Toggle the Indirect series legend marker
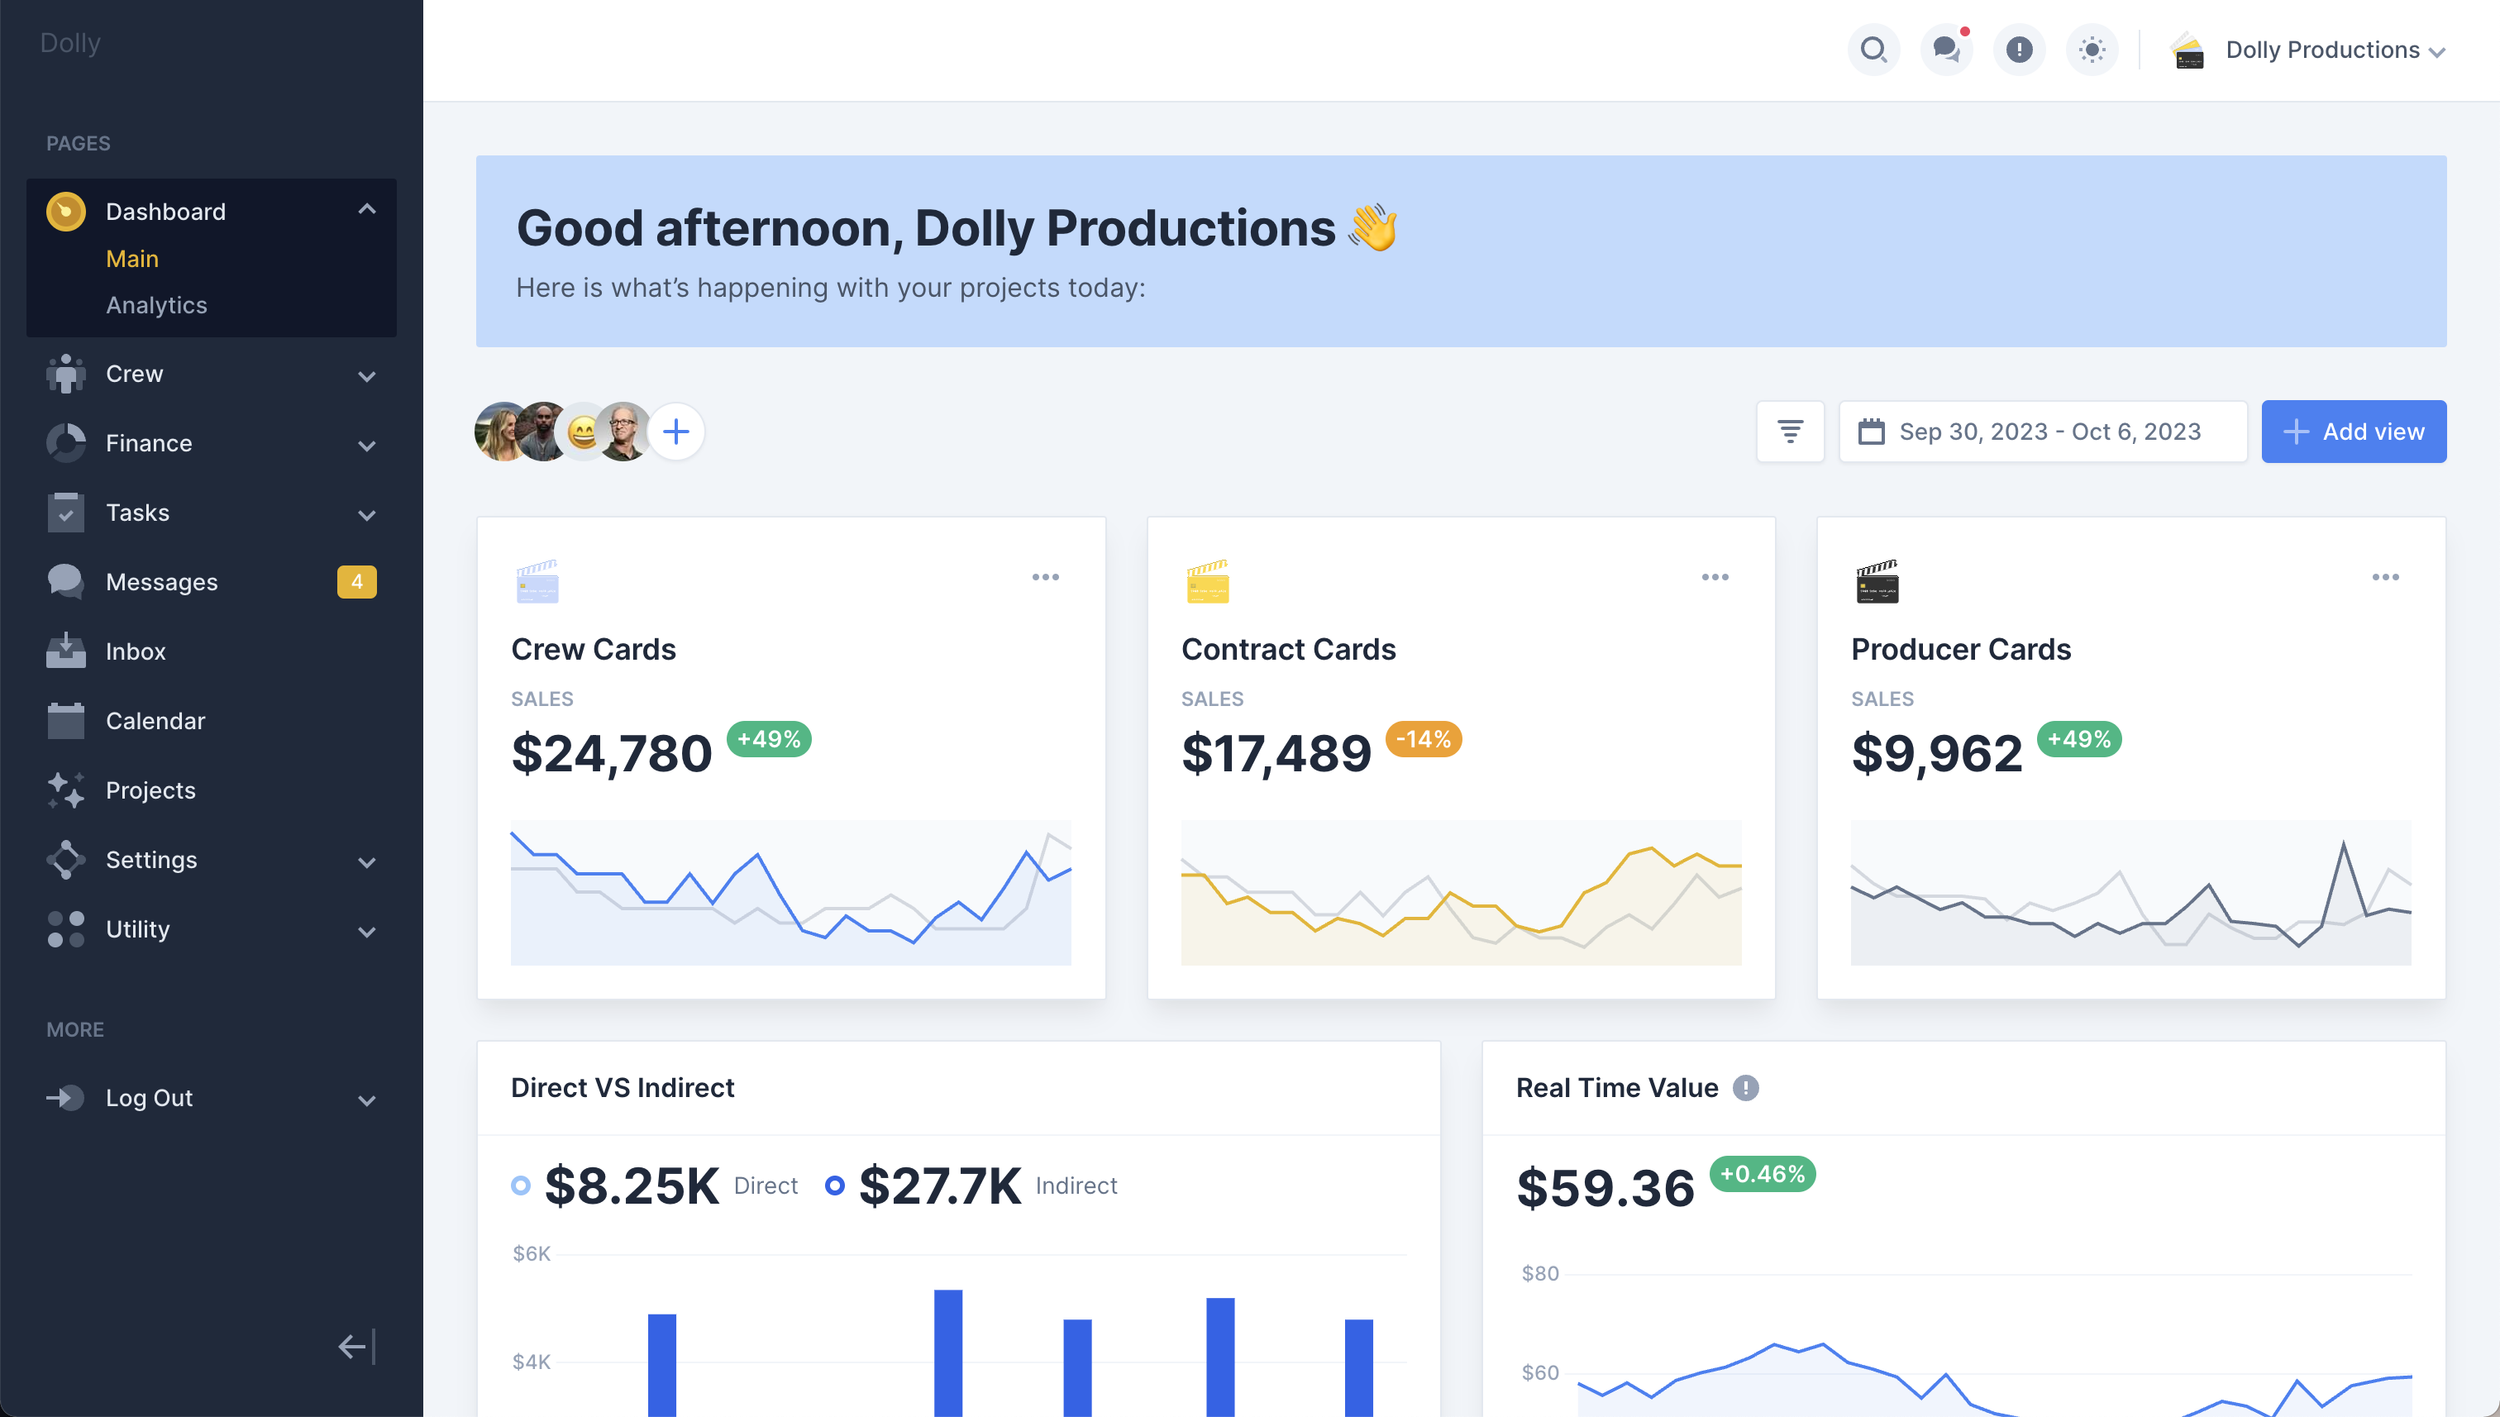 click(834, 1186)
